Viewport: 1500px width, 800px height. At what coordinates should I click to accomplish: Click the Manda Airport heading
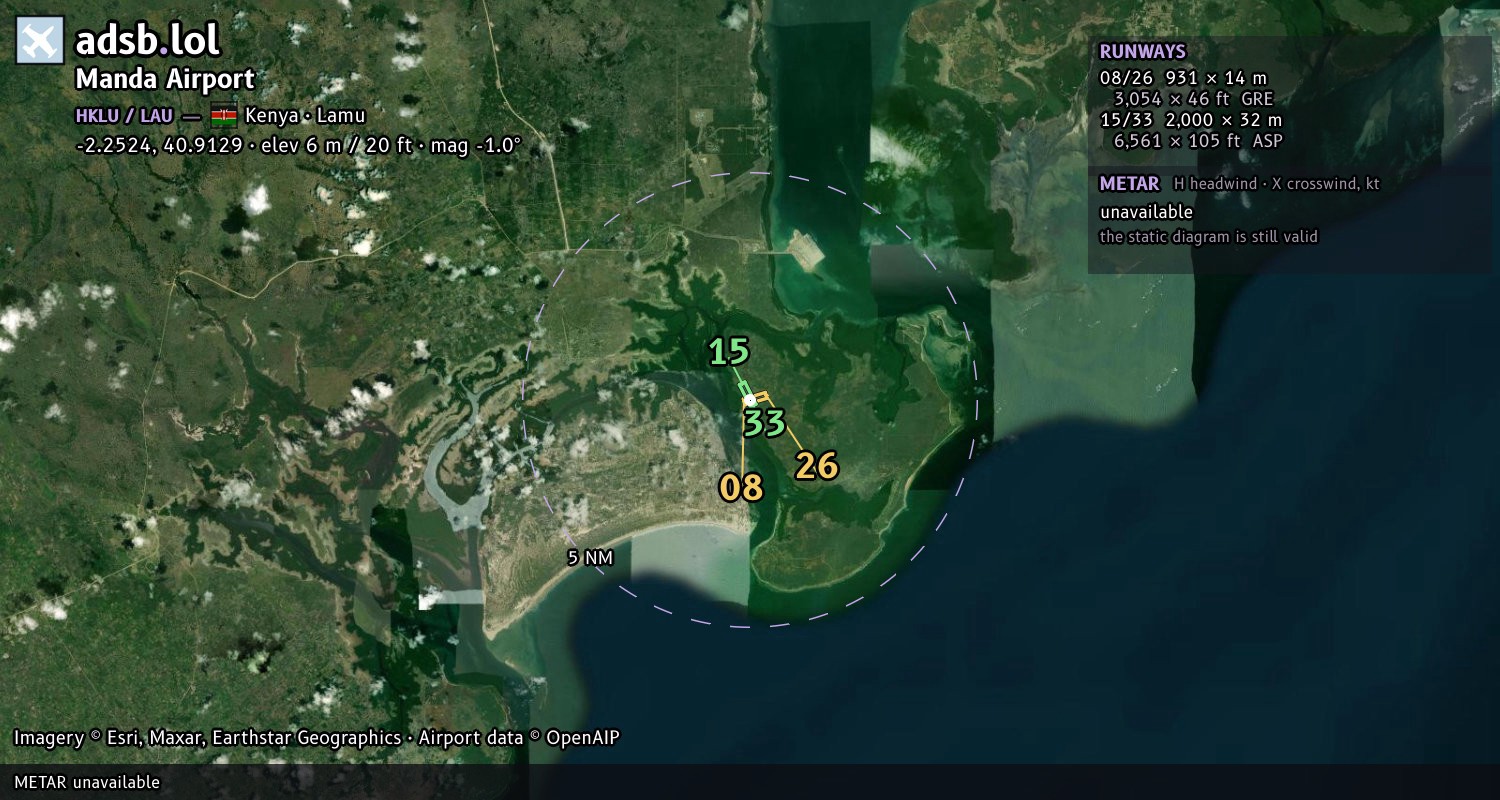pyautogui.click(x=165, y=79)
